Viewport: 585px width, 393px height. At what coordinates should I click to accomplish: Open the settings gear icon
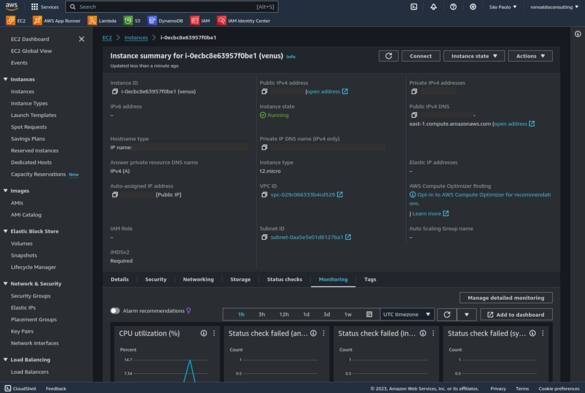click(473, 7)
